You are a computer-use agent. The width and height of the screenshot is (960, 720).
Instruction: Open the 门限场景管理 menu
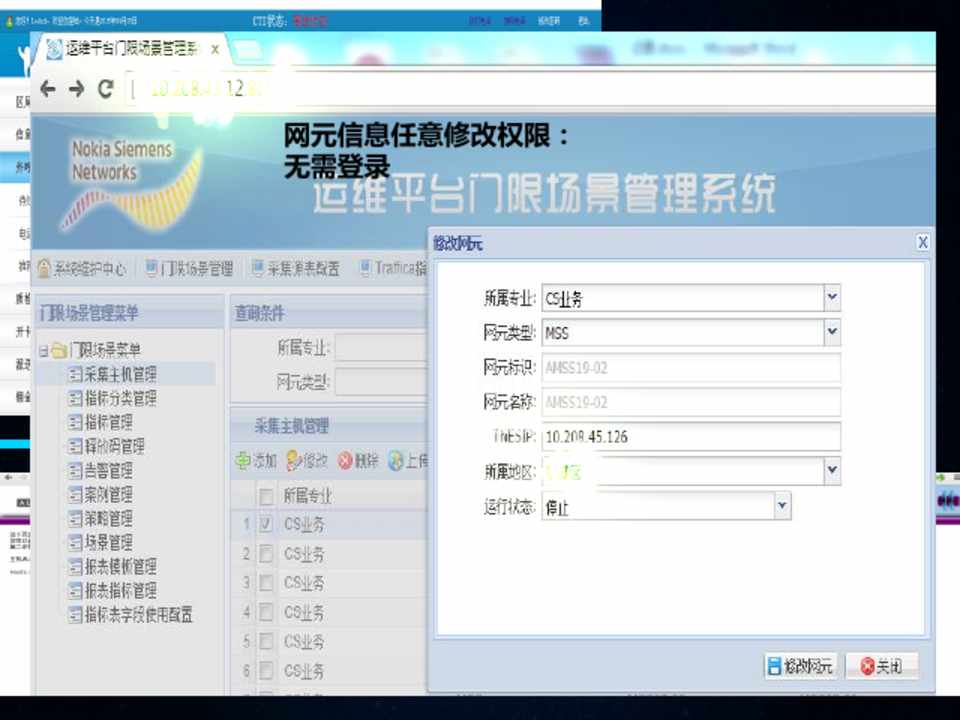click(x=188, y=269)
